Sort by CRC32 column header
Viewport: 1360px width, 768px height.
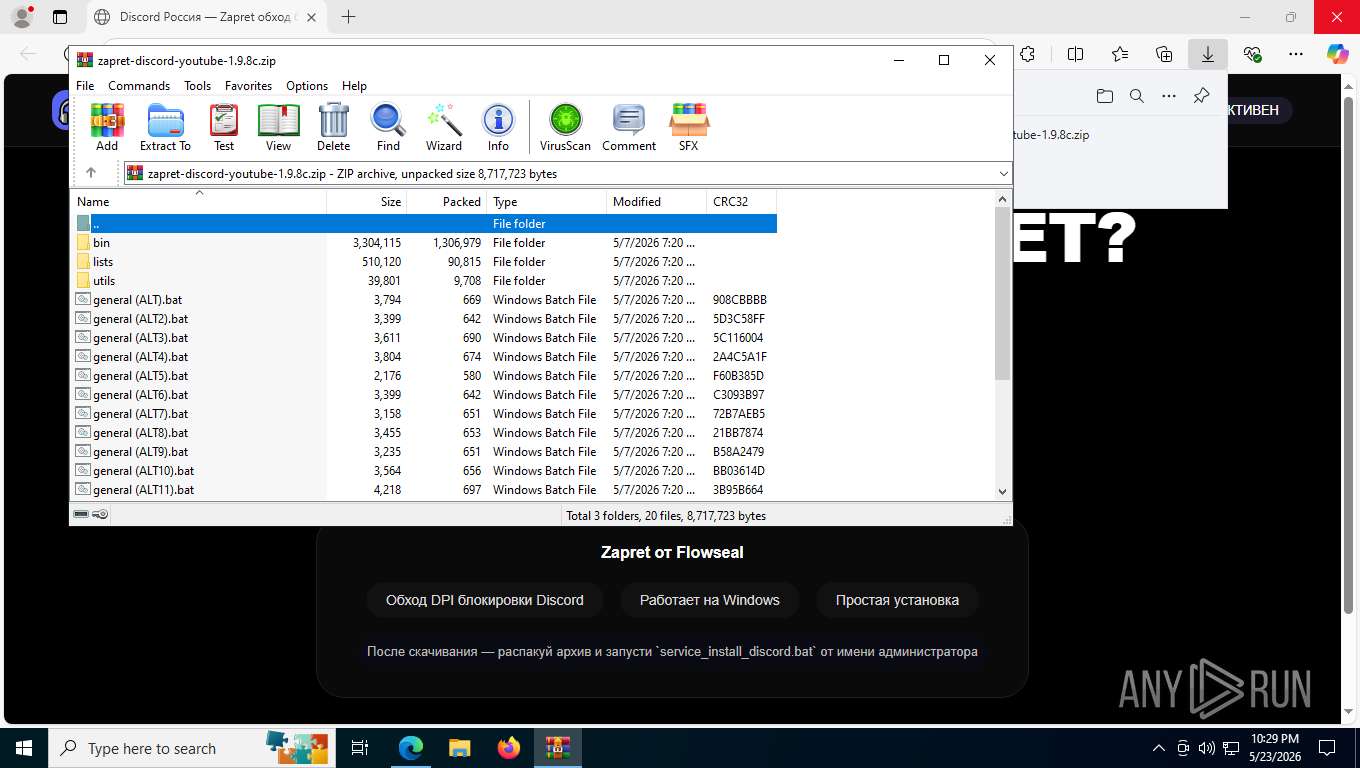tap(741, 201)
